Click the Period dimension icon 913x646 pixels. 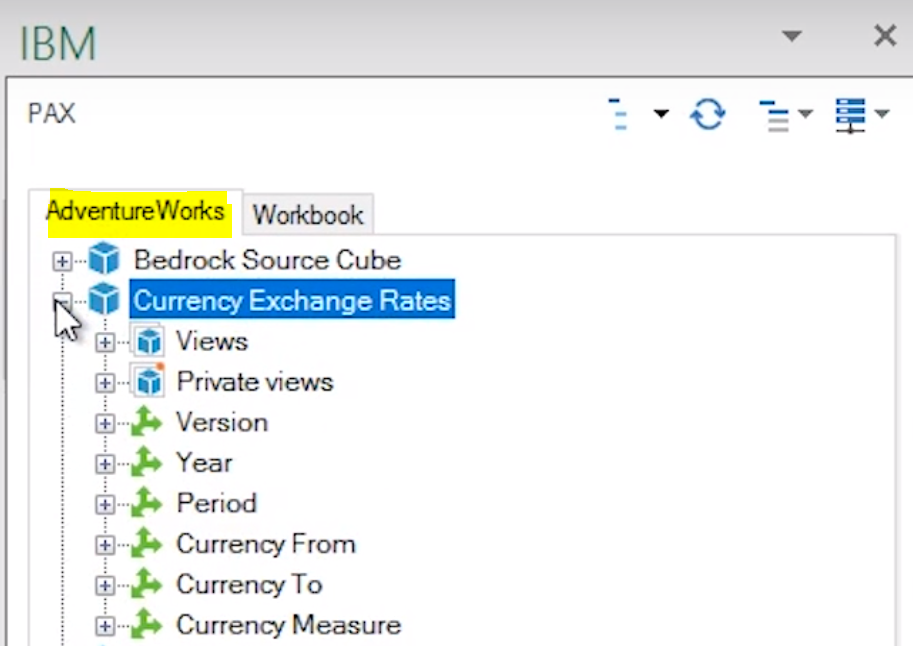pyautogui.click(x=146, y=502)
